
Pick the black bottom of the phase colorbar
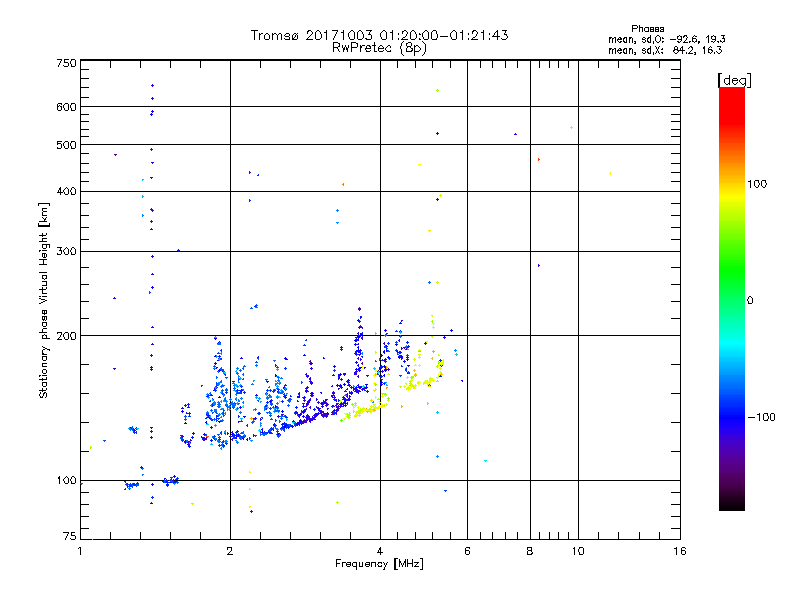point(732,503)
